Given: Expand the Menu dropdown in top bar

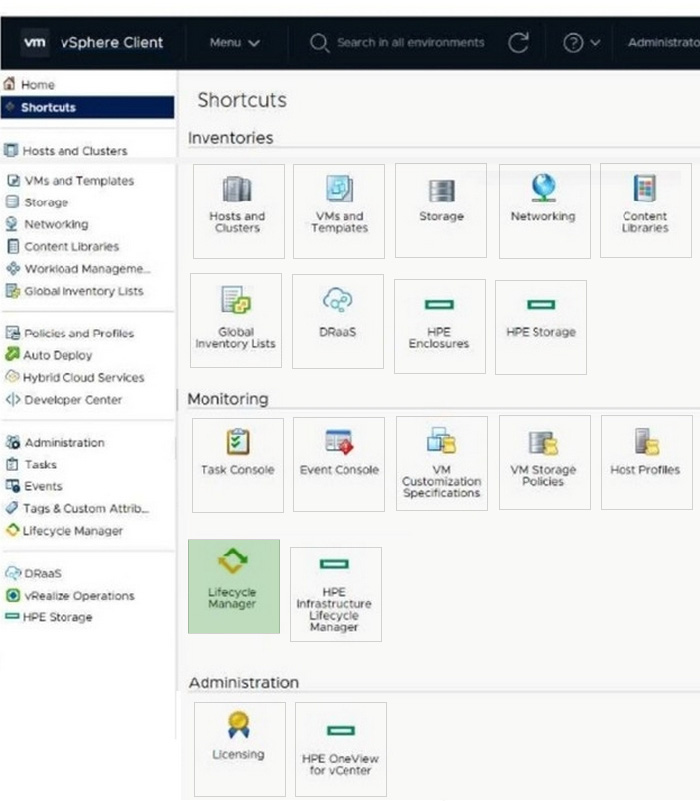Looking at the screenshot, I should 235,43.
